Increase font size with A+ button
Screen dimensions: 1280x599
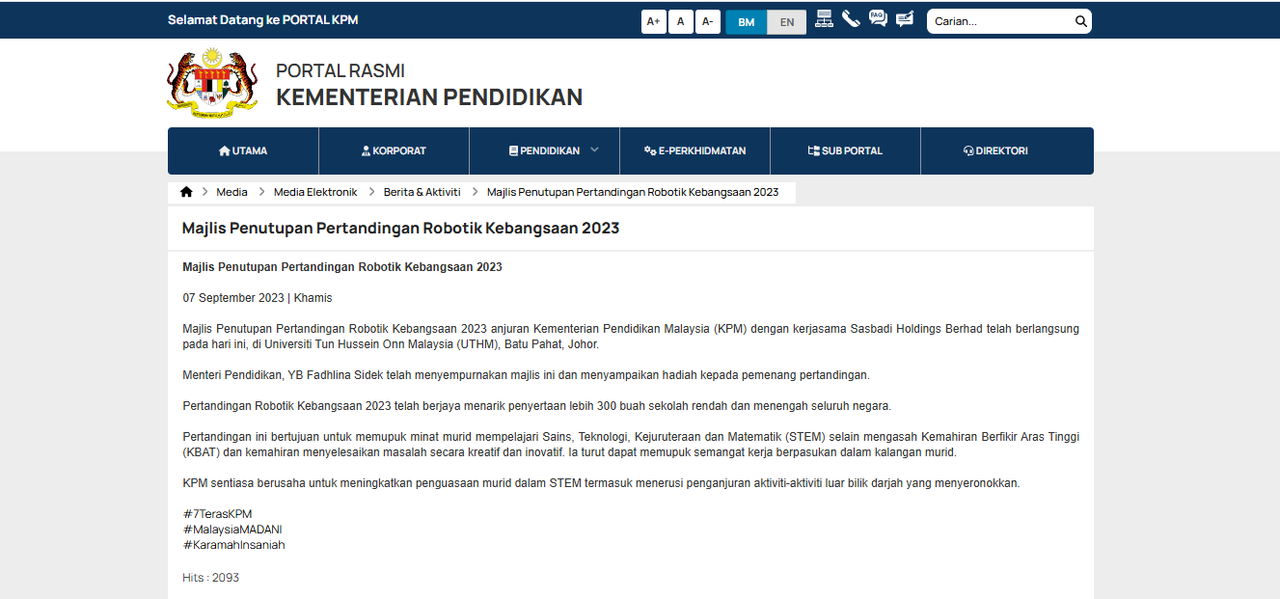click(x=653, y=21)
